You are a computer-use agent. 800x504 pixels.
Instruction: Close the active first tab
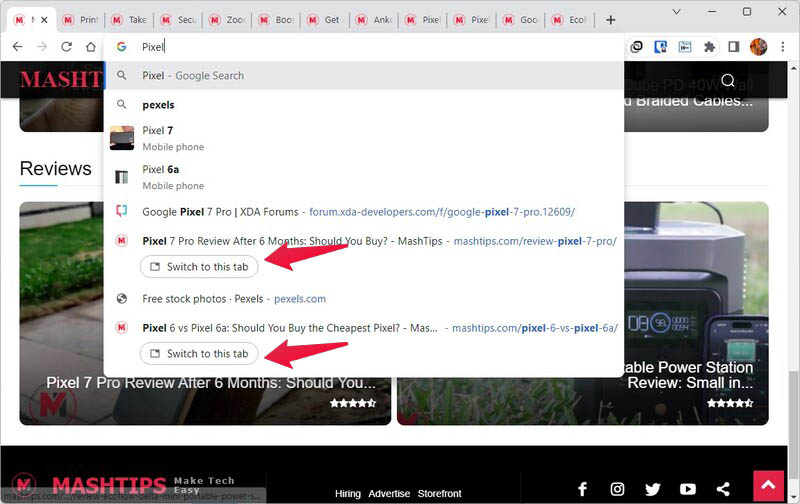point(44,20)
